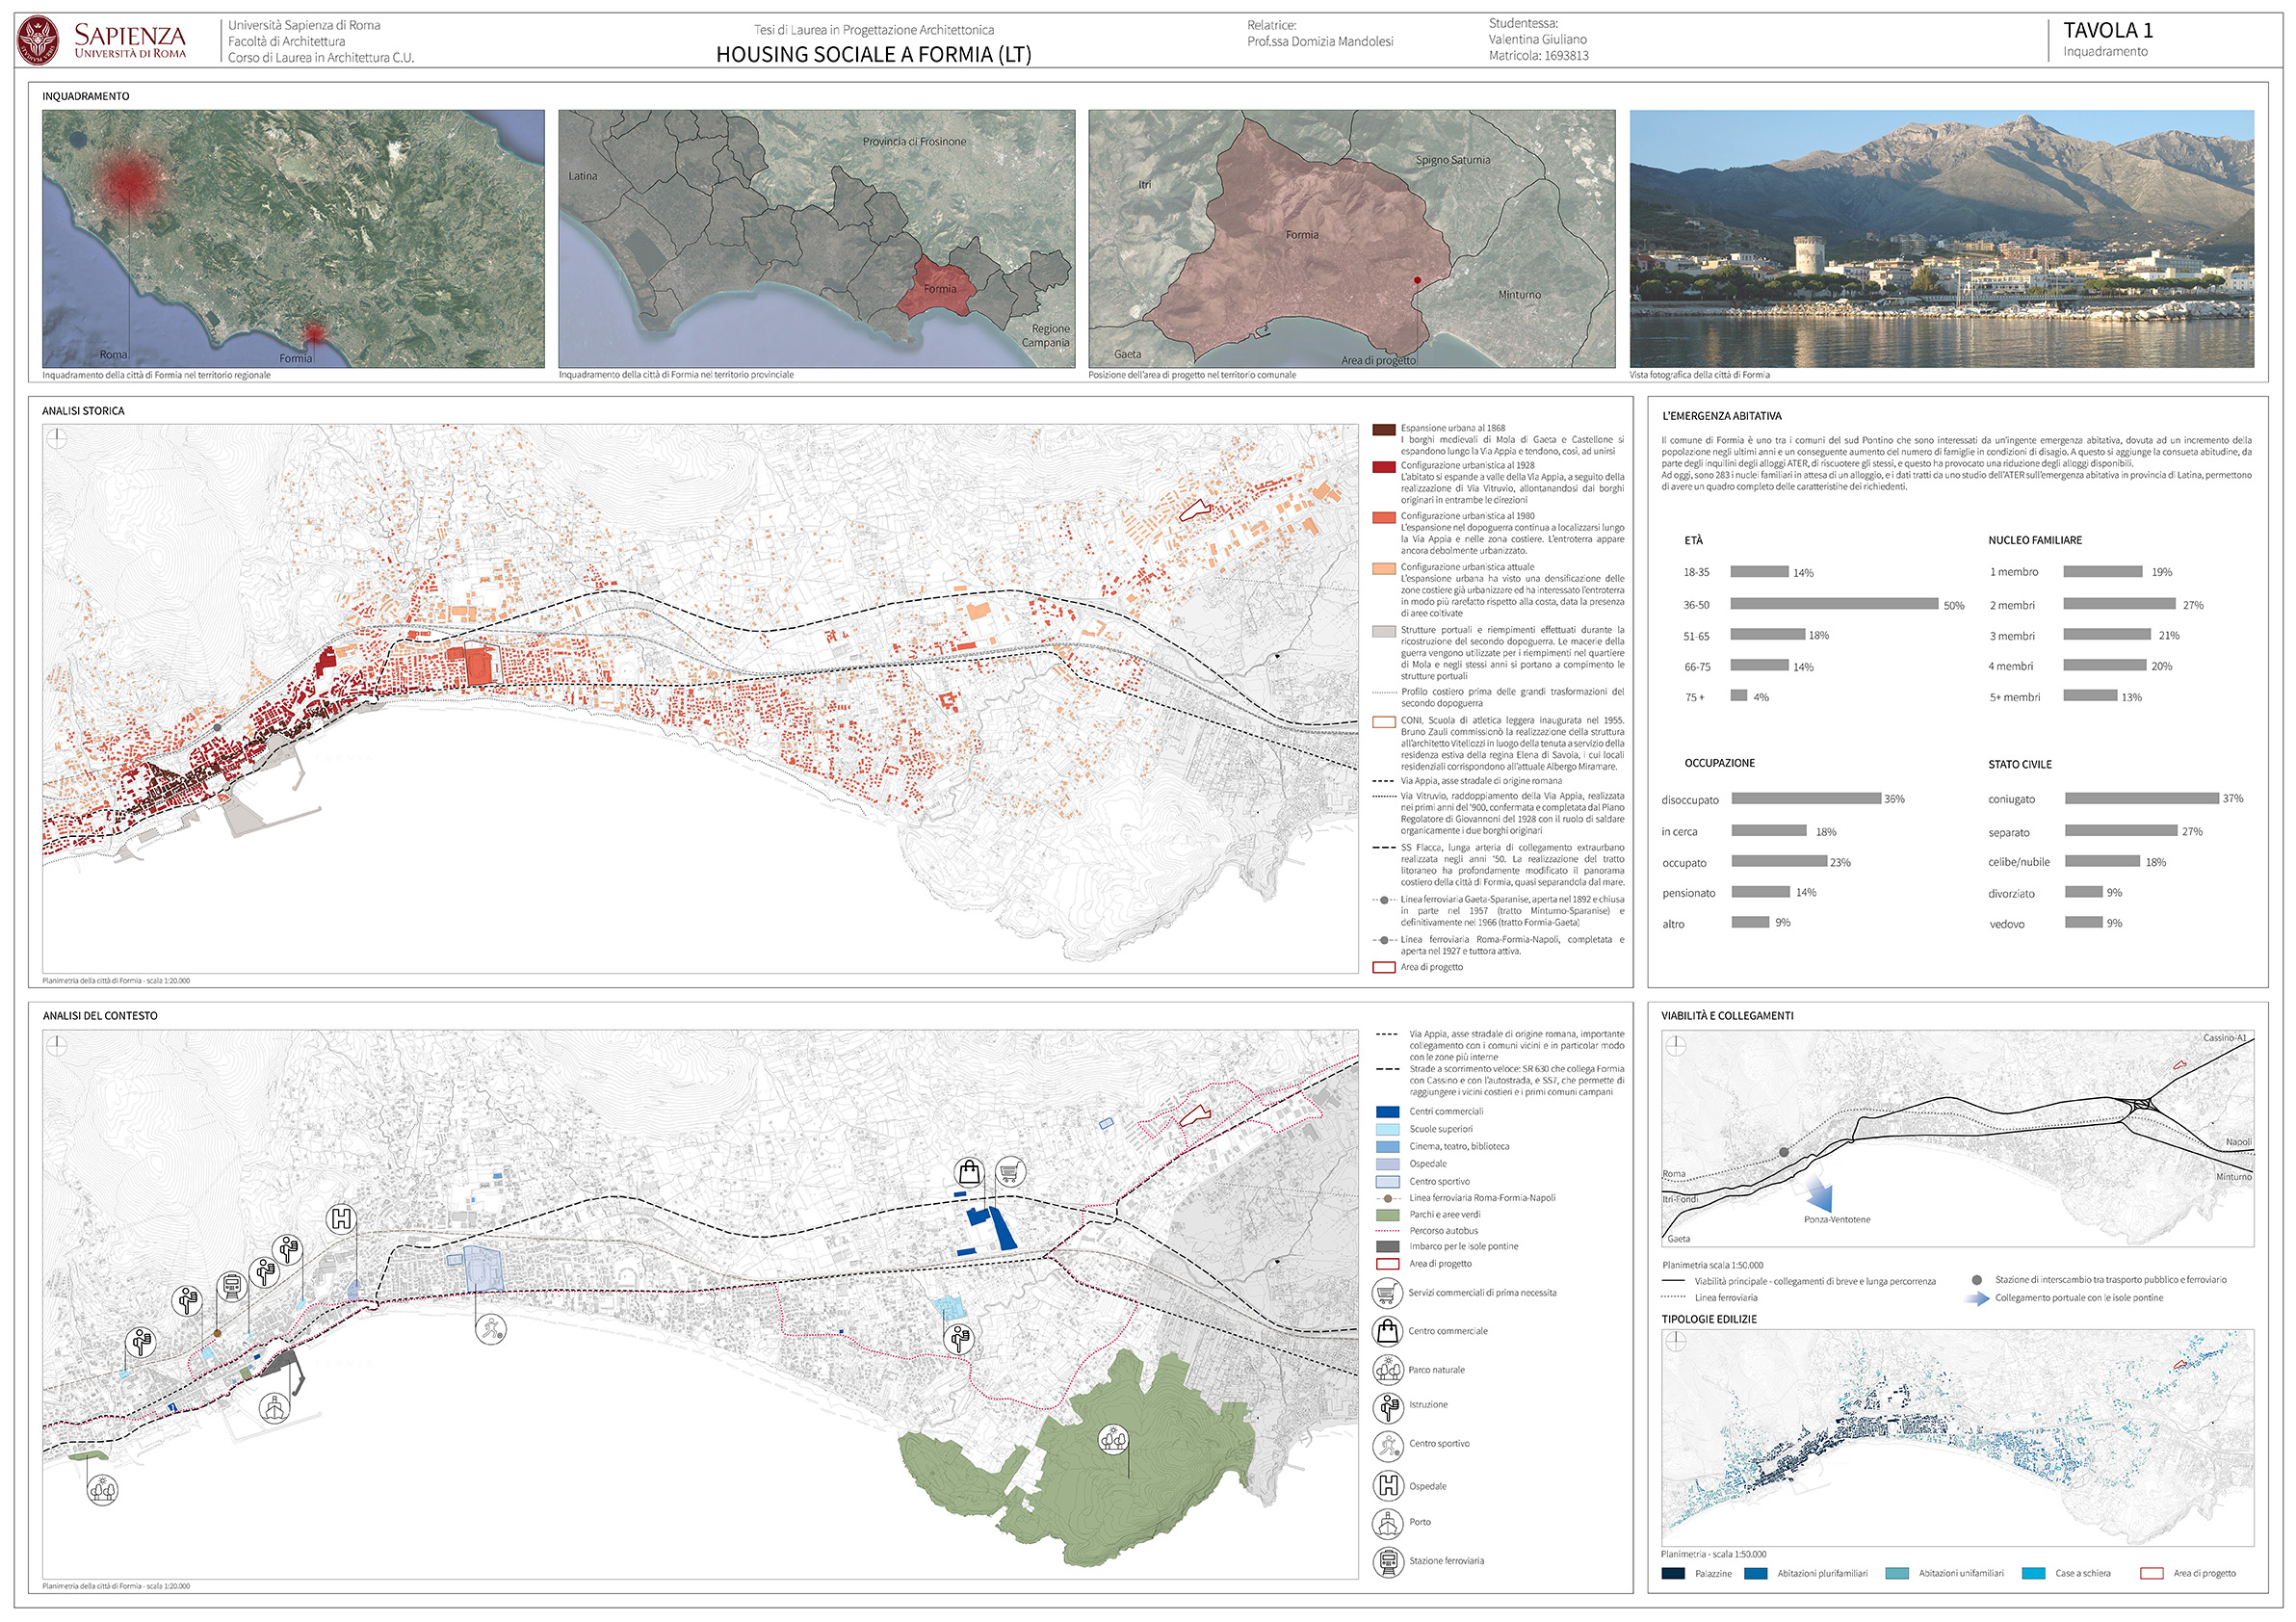Click the Centro commerciale shopping bag legend icon

click(x=1387, y=1331)
